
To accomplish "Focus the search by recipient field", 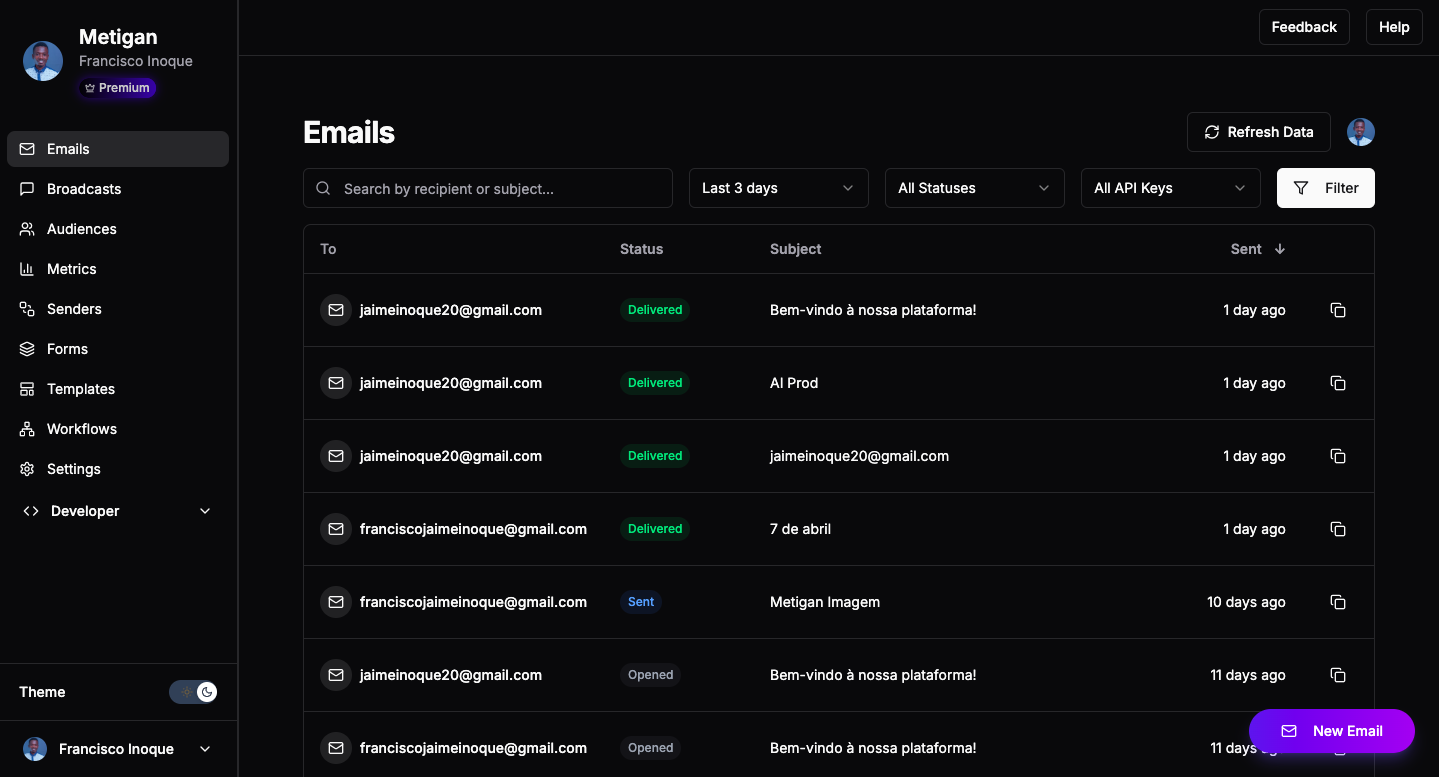I will [488, 188].
